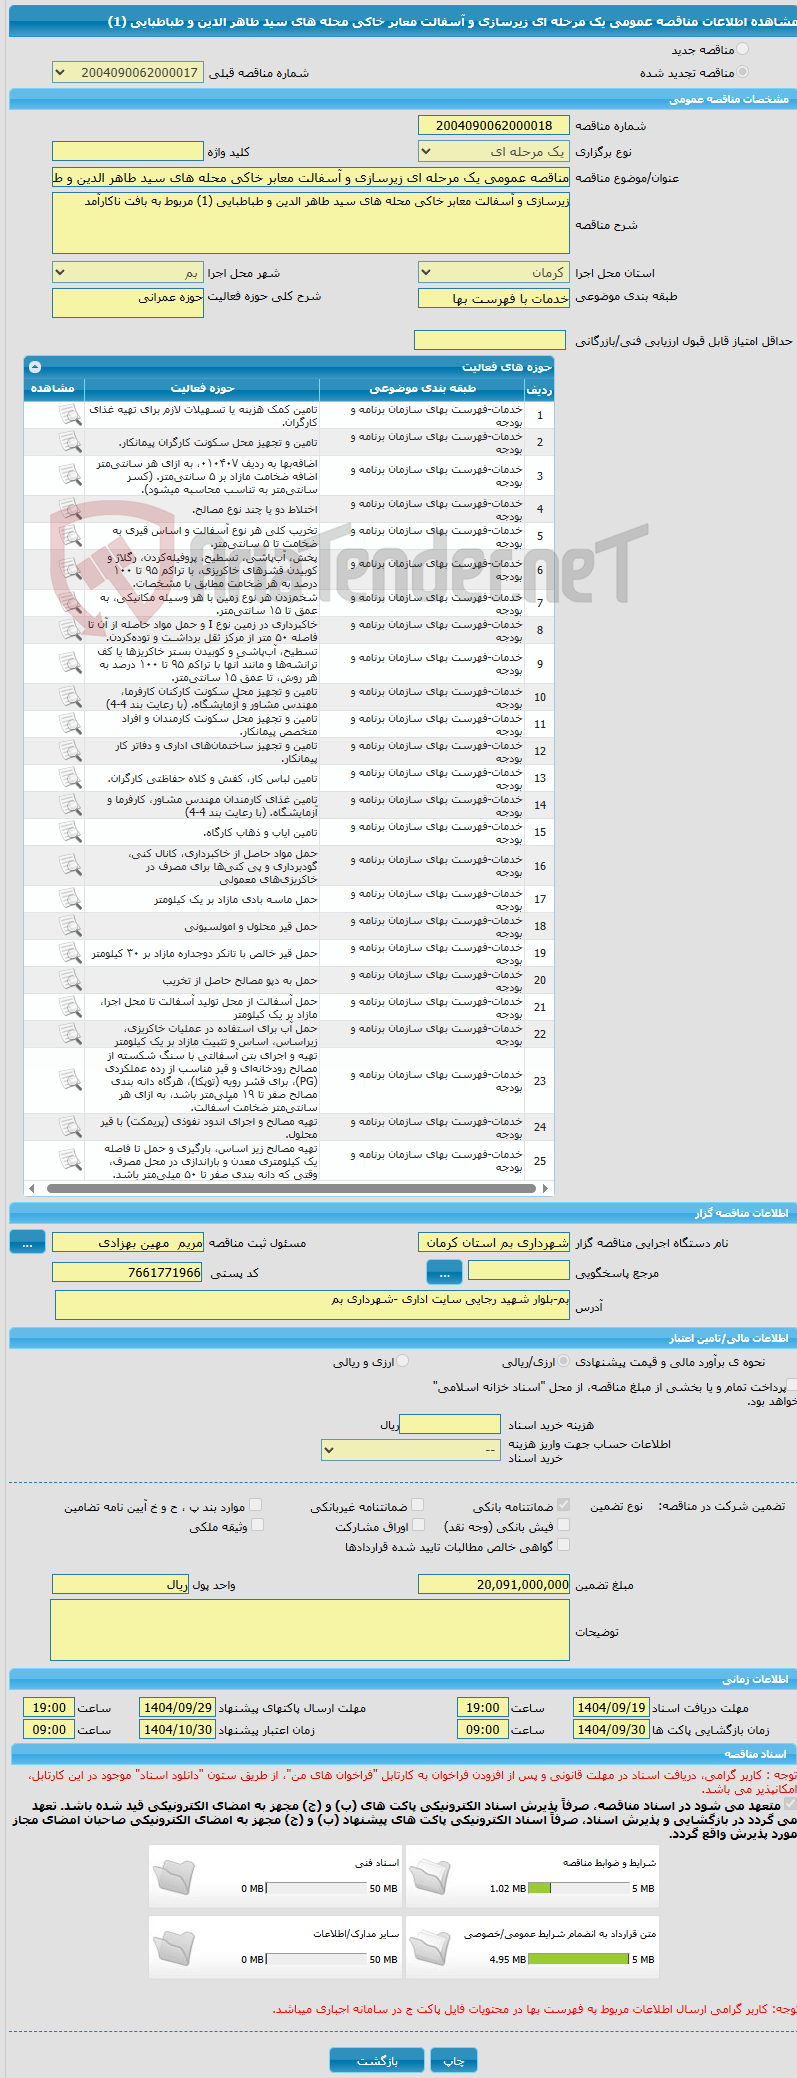Open the نوع برگزاری dropdown
The width and height of the screenshot is (797, 2078).
tap(494, 151)
